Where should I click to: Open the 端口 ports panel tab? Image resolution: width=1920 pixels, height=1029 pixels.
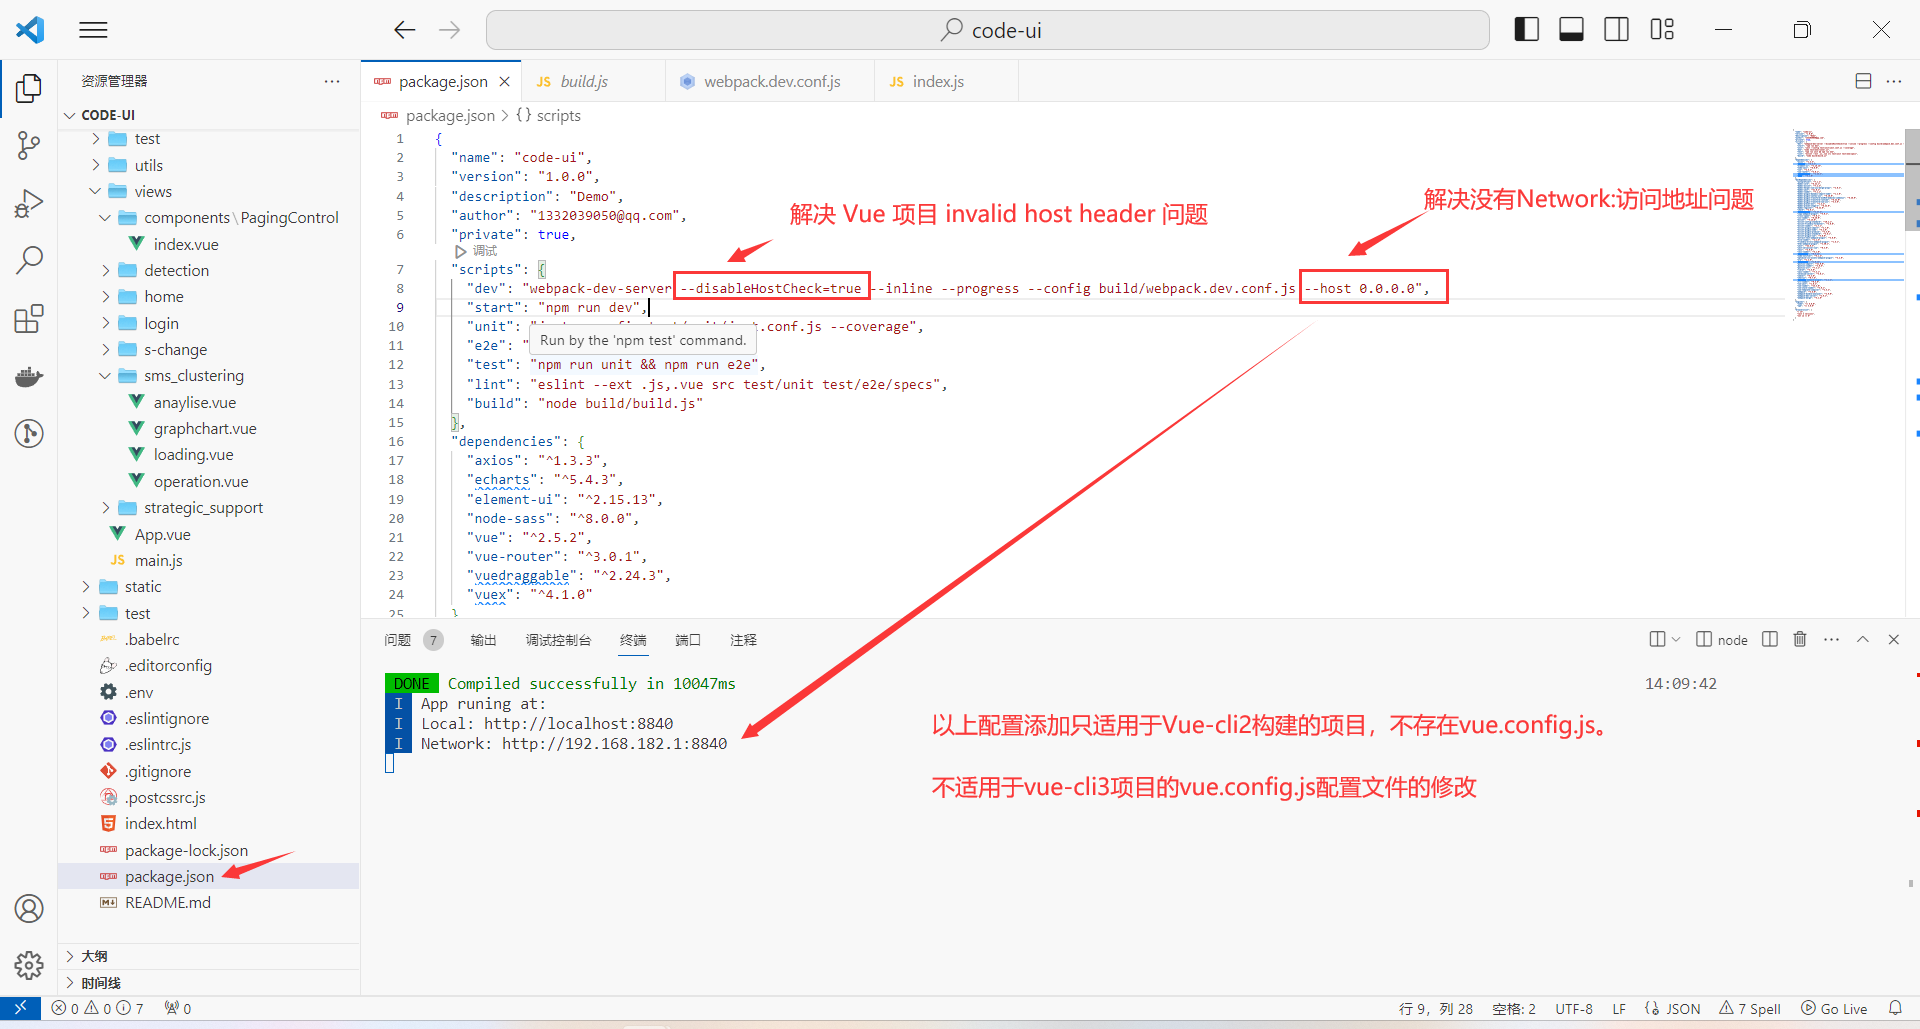(688, 640)
